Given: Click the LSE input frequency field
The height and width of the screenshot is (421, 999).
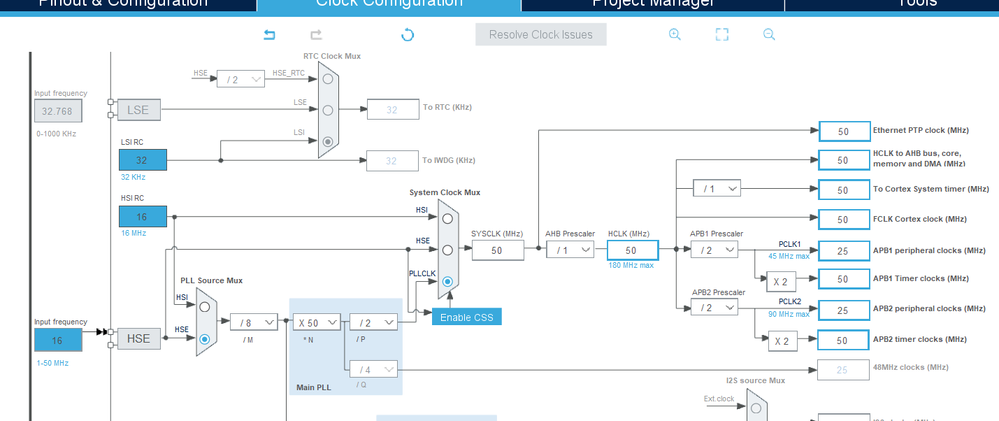Looking at the screenshot, I should 58,111.
